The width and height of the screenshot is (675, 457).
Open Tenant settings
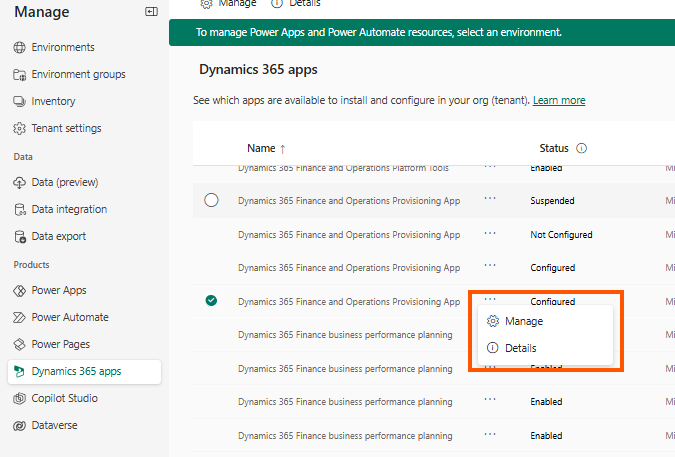tap(66, 128)
